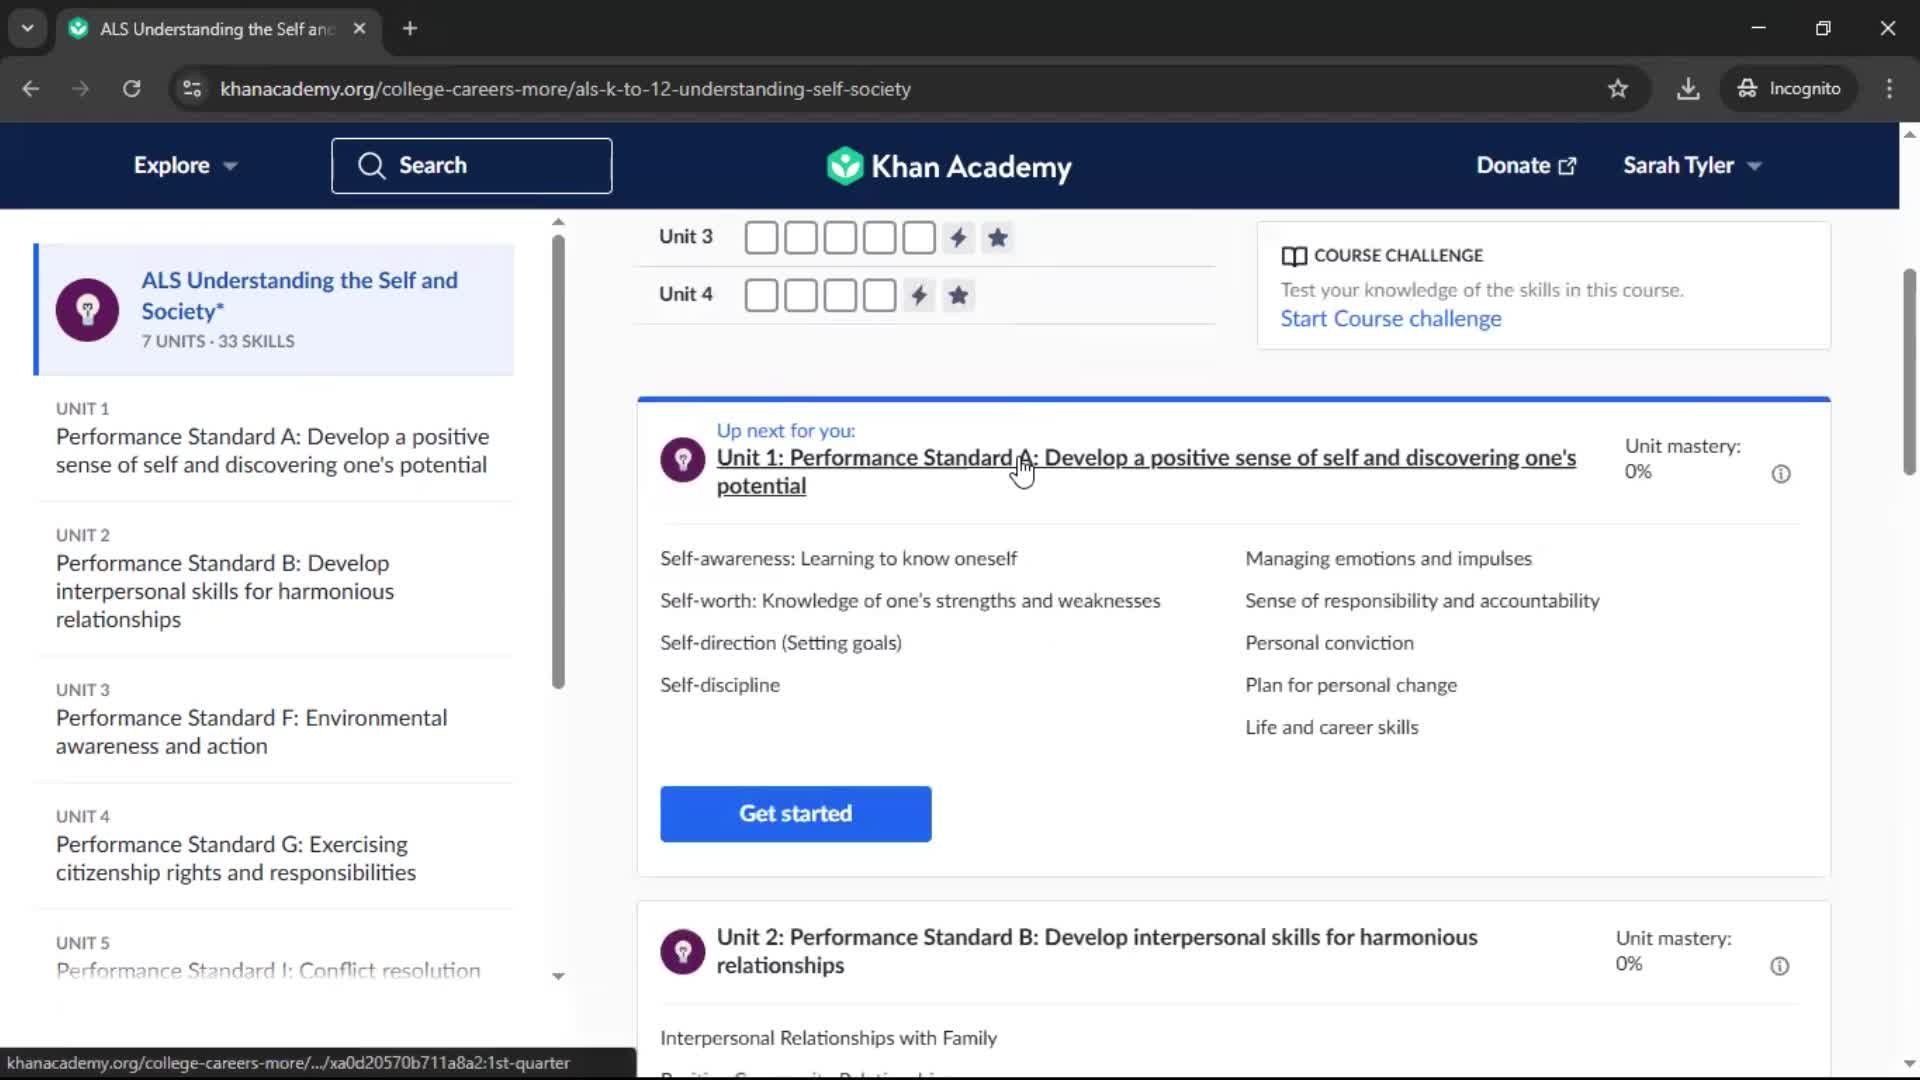Open the Unit 3 row label
The width and height of the screenshot is (1920, 1080).
click(685, 237)
